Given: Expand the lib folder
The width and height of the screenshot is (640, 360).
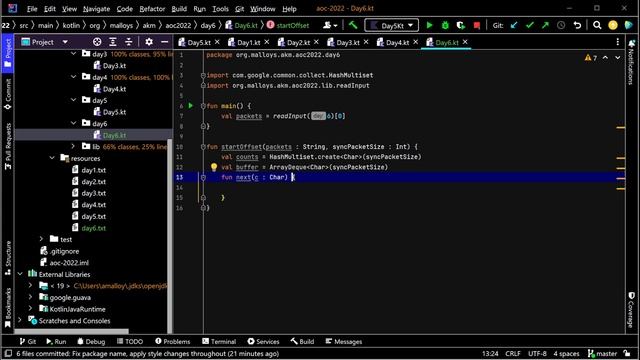Looking at the screenshot, I should (x=73, y=146).
